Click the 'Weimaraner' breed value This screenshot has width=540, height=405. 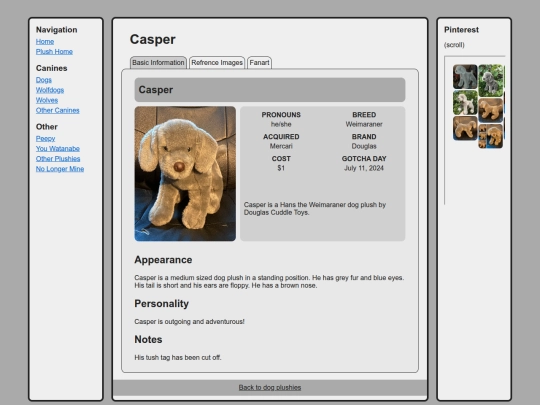click(364, 124)
